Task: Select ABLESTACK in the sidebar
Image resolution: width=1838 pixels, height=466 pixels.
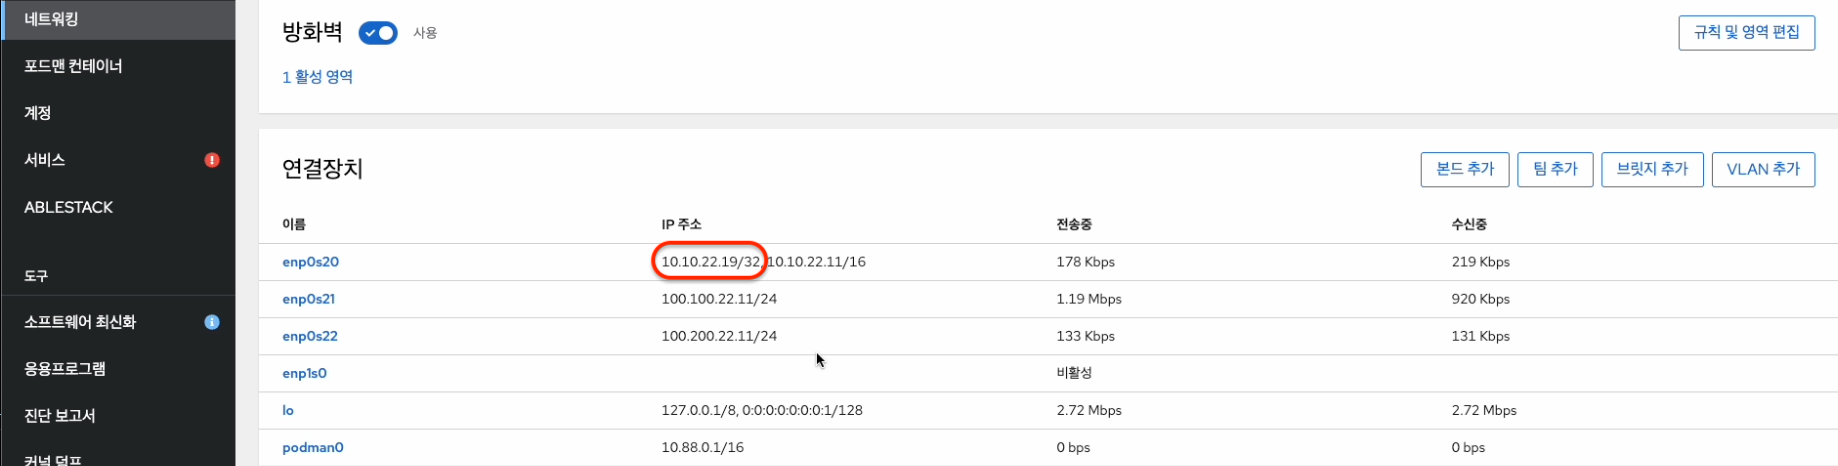Action: click(x=69, y=207)
